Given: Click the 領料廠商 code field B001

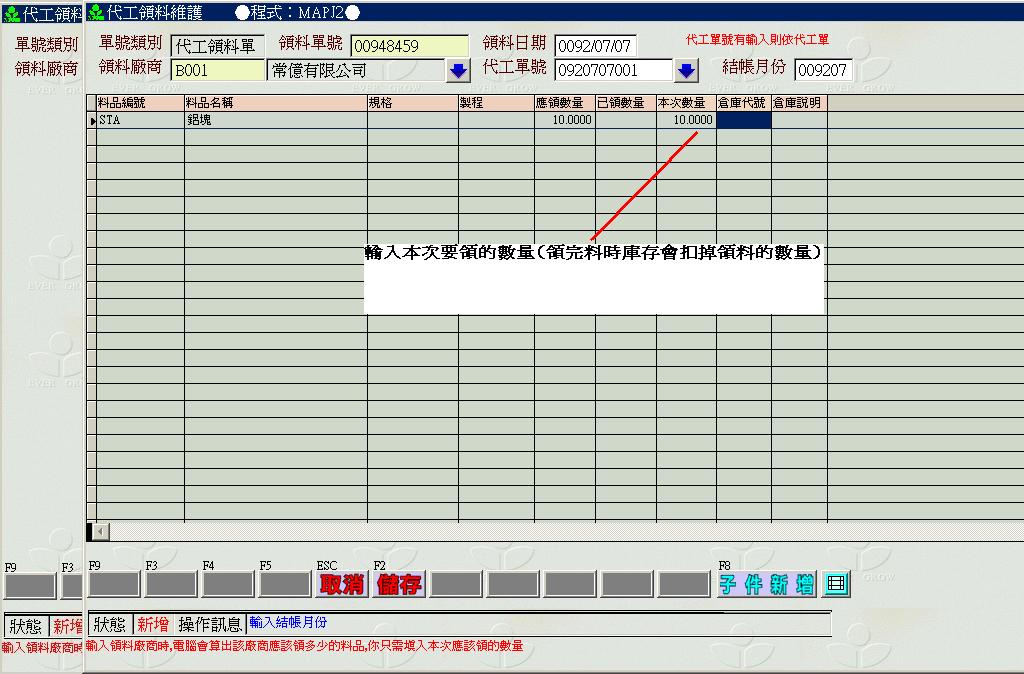Looking at the screenshot, I should tap(217, 71).
